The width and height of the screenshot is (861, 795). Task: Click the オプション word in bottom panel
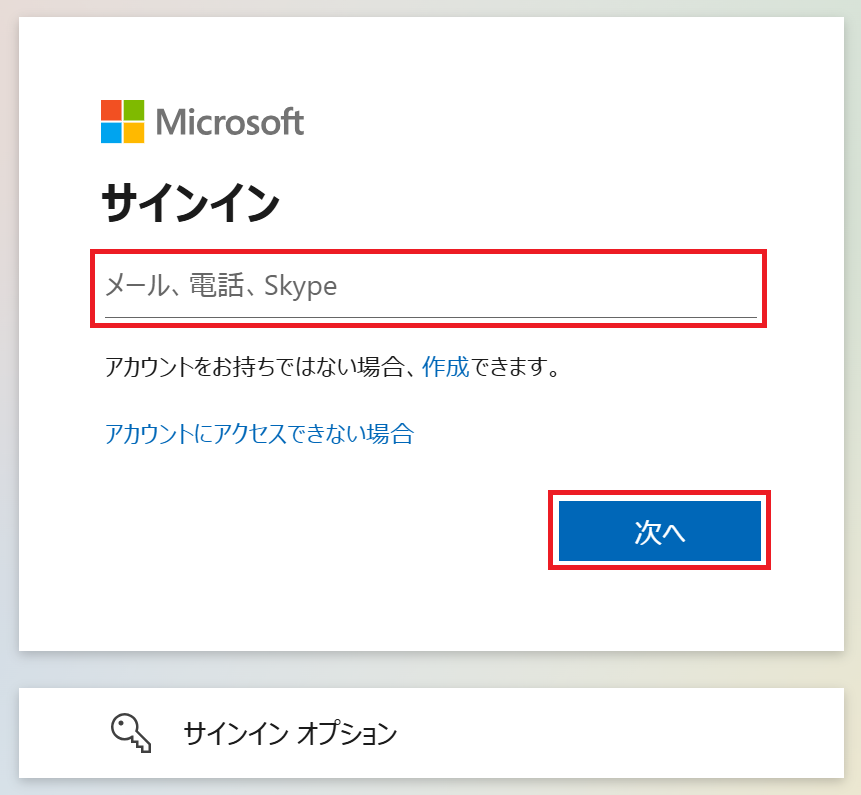click(347, 734)
